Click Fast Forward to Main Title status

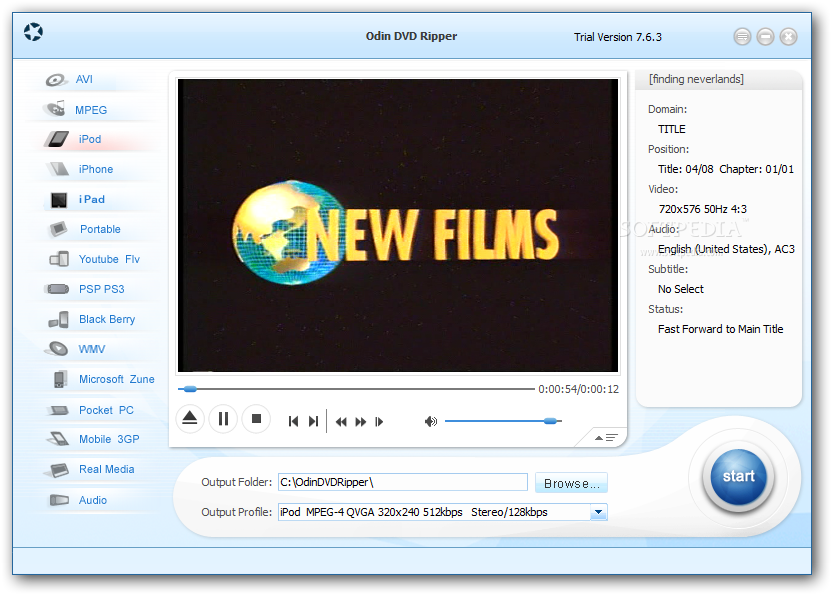pos(721,329)
